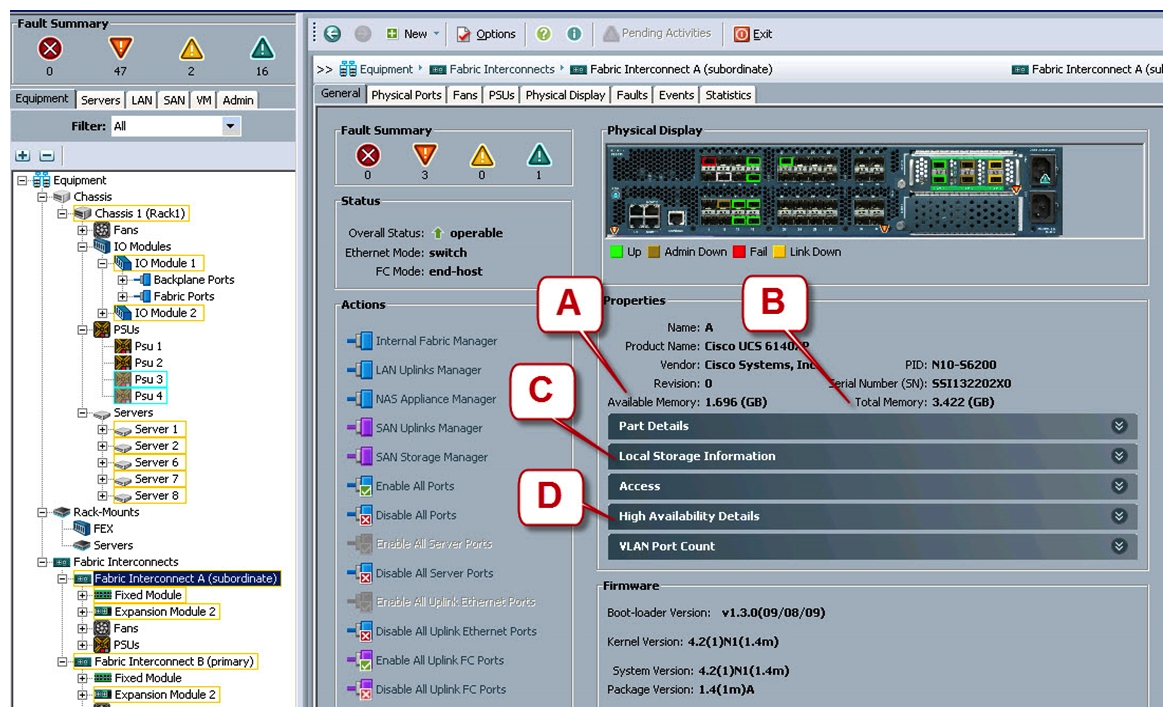Switch to the VM navigation tab
Viewport: 1172px width, 716px height.
pos(203,99)
